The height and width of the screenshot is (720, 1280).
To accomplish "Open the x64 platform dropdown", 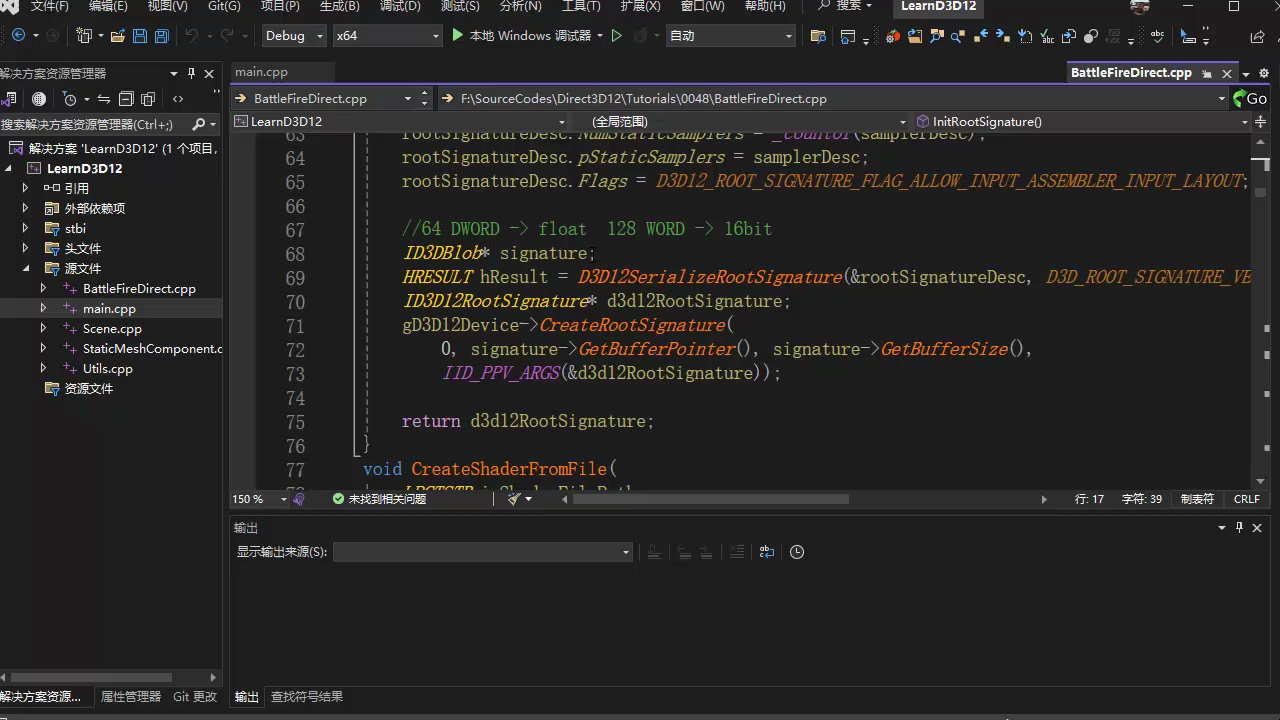I will [387, 36].
